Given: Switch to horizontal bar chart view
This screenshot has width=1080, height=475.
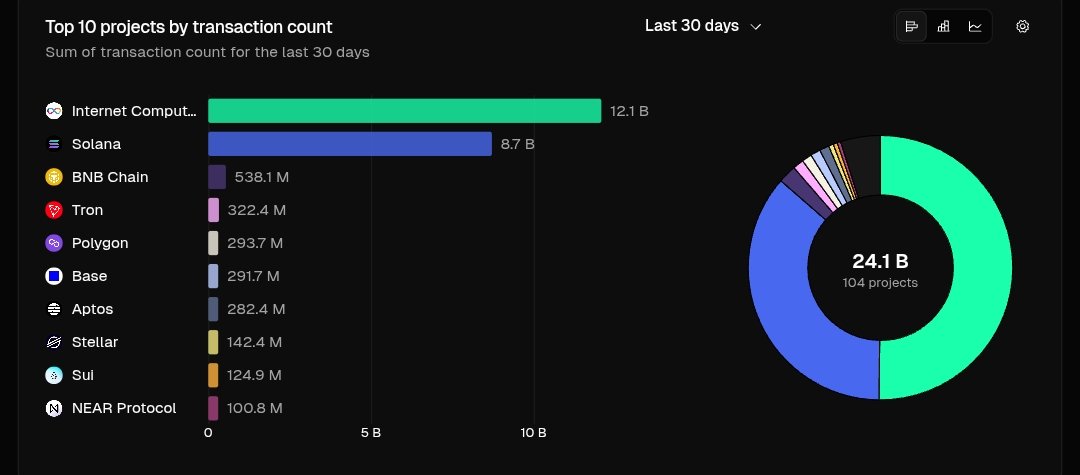Looking at the screenshot, I should [911, 27].
